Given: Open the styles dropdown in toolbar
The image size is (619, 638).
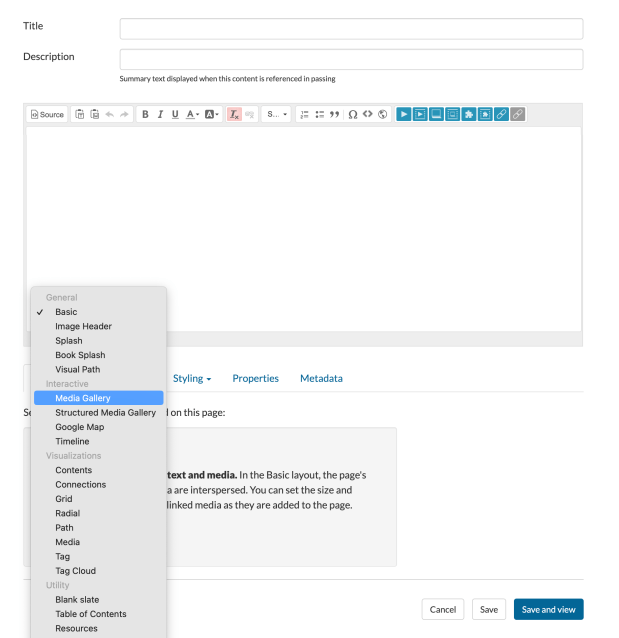Looking at the screenshot, I should click(277, 115).
